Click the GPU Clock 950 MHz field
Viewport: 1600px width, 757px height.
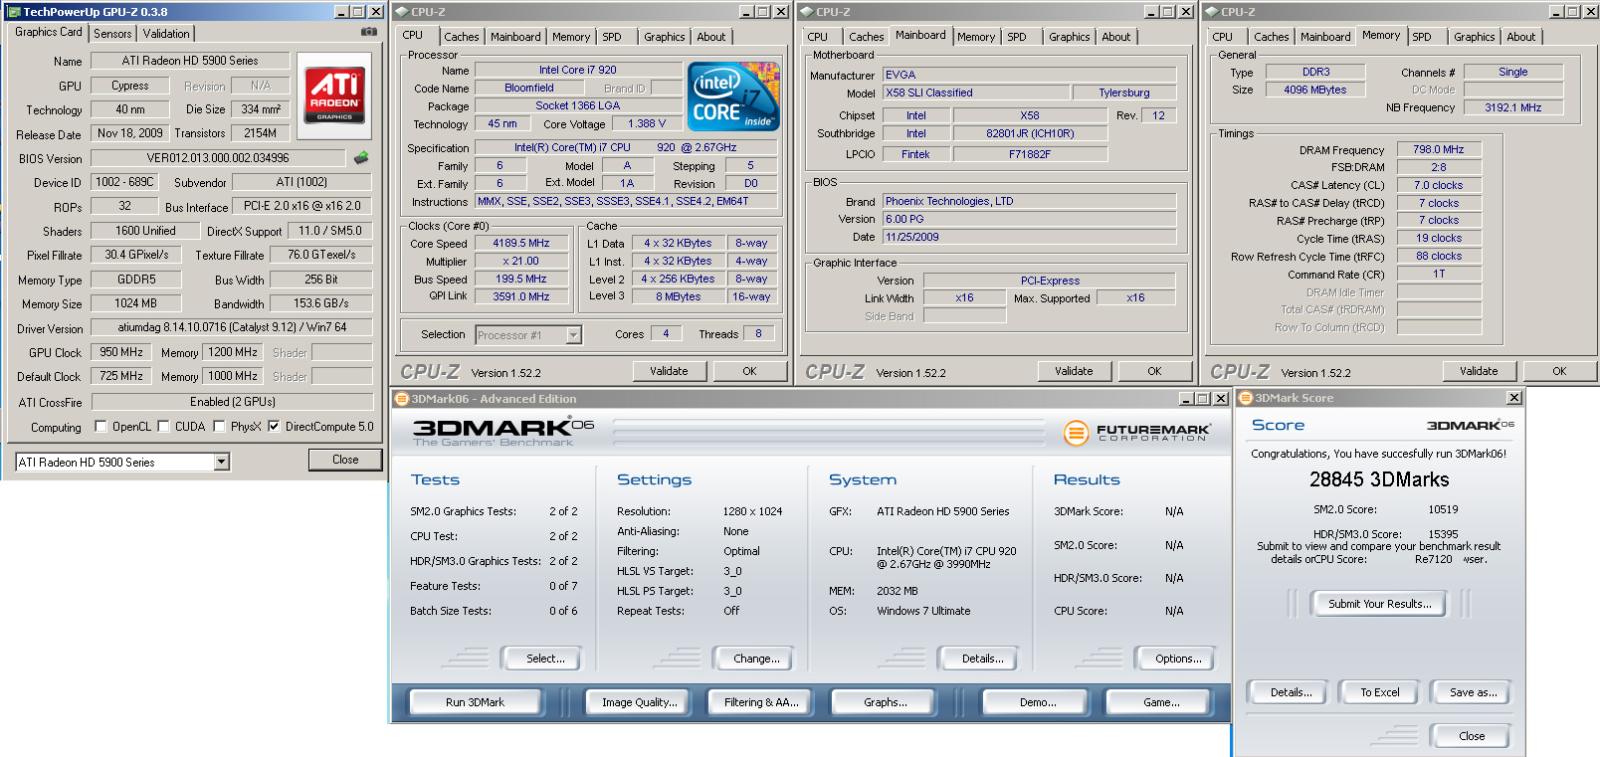[121, 352]
